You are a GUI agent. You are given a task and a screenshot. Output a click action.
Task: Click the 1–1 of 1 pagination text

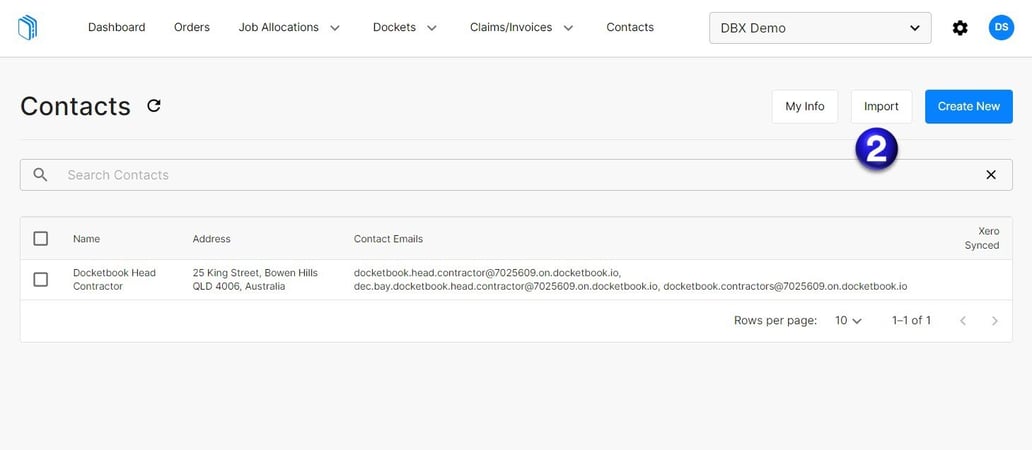click(912, 320)
